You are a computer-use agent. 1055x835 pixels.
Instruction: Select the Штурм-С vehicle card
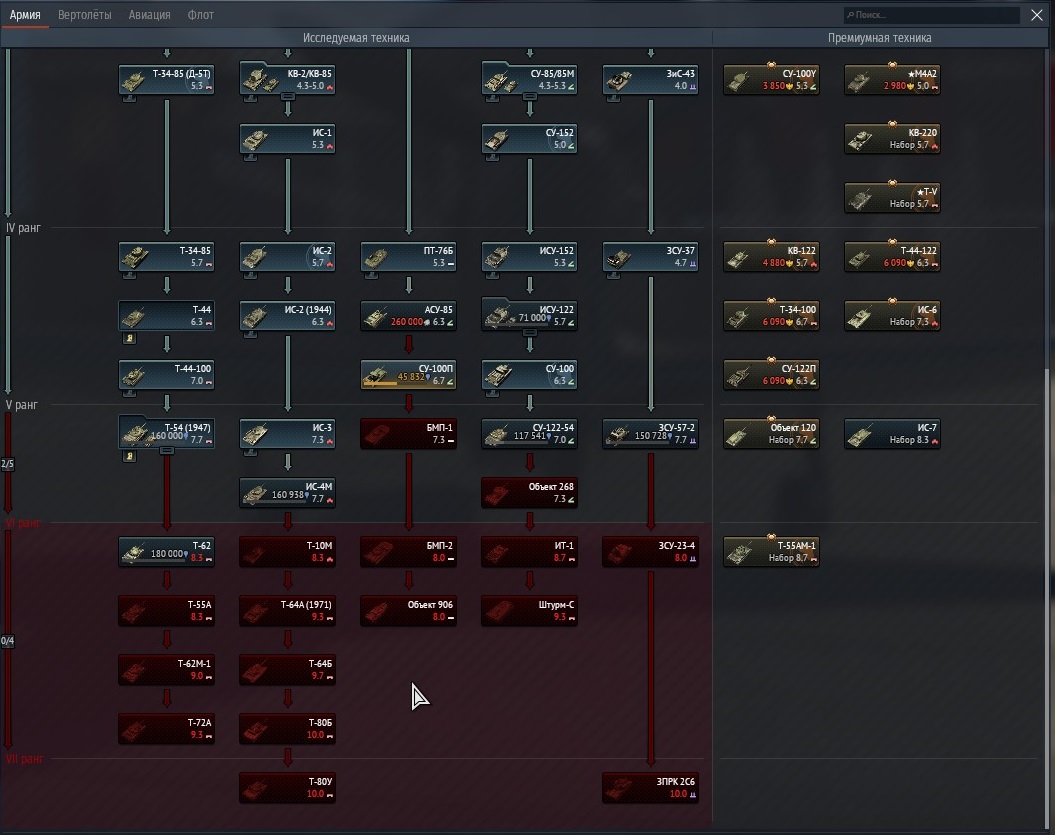(530, 611)
